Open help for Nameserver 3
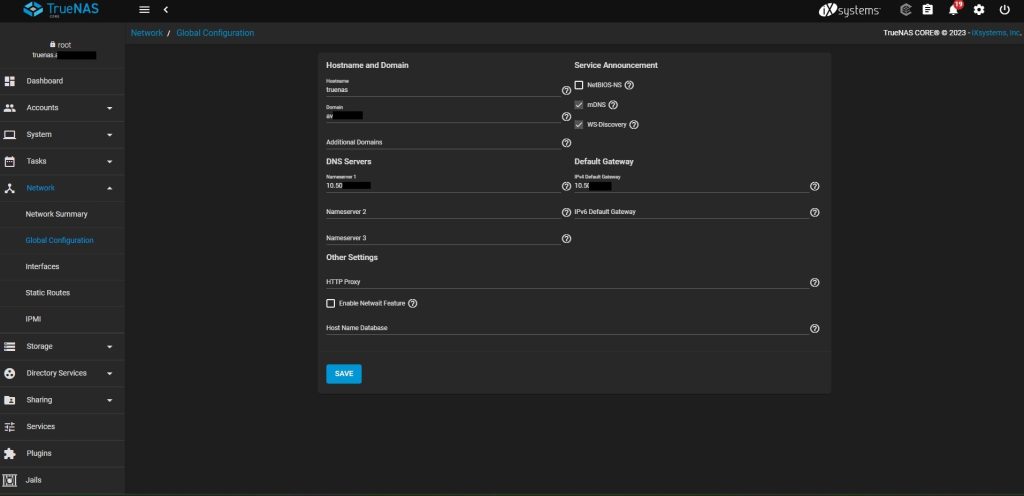Screen dimensions: 1024x496 pos(566,239)
